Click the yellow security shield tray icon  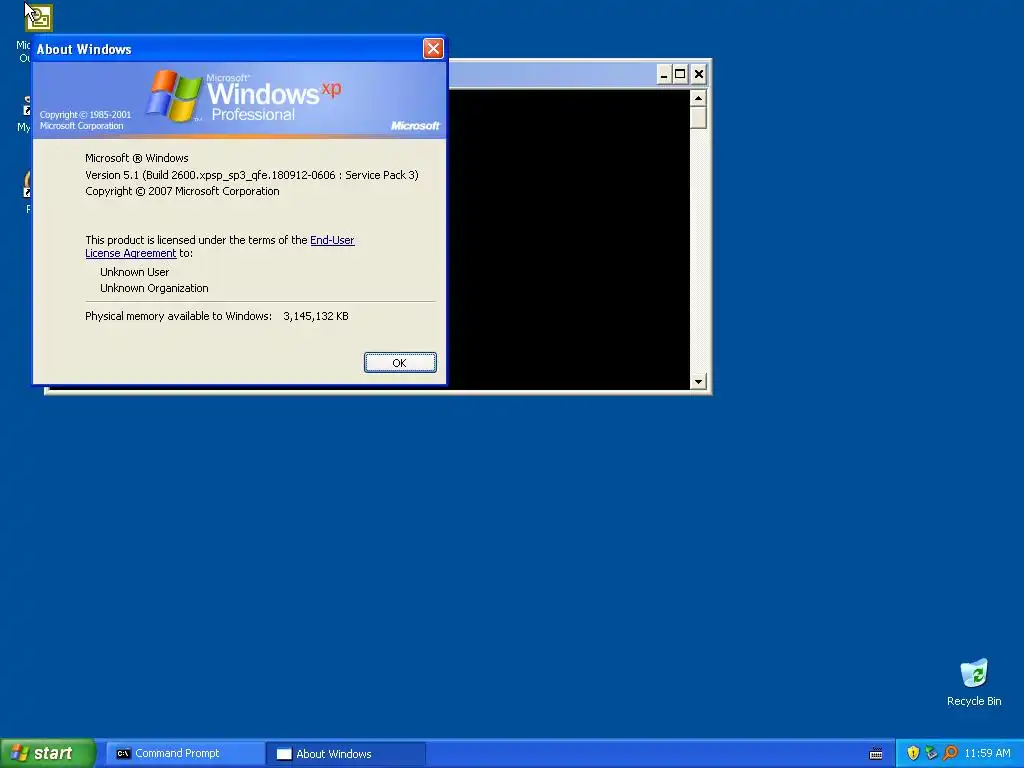tap(913, 753)
